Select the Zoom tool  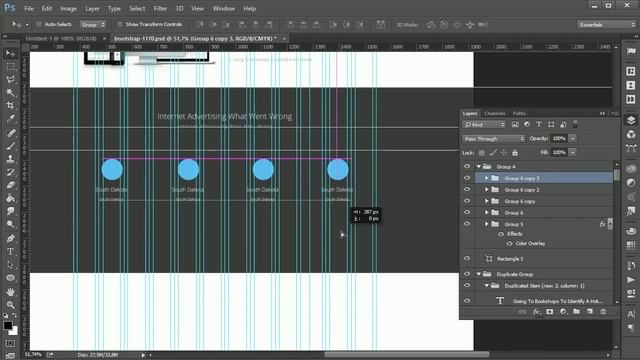pyautogui.click(x=10, y=305)
